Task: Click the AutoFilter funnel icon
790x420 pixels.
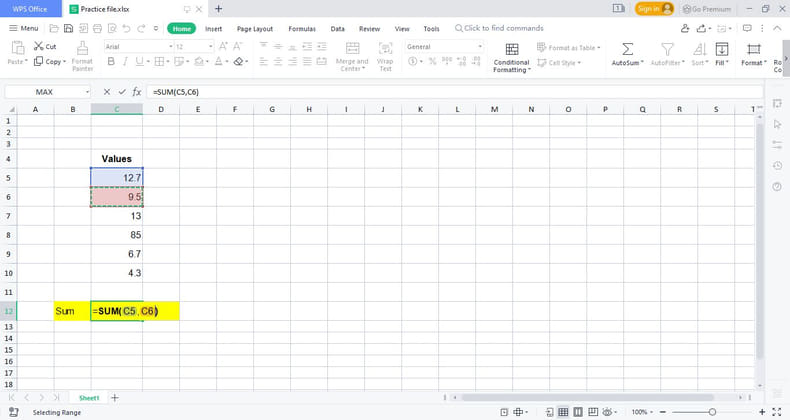Action: (x=667, y=49)
